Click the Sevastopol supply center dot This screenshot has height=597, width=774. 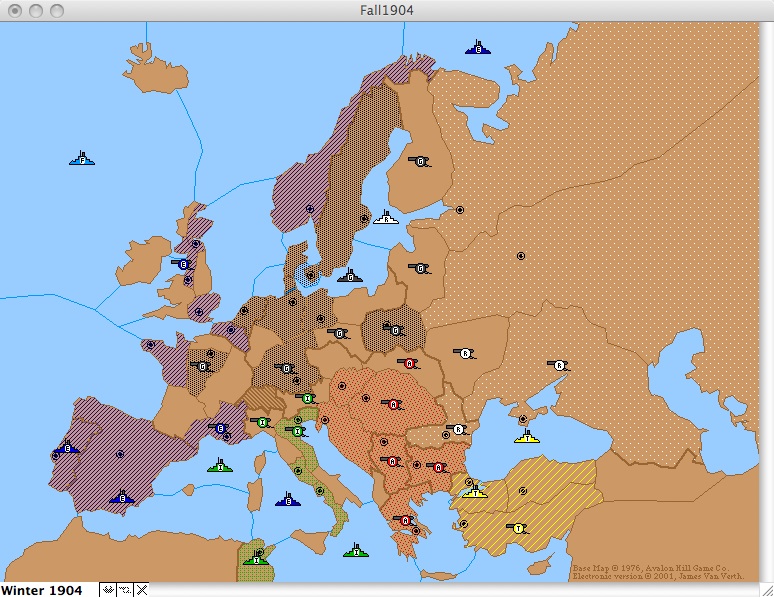(x=523, y=419)
